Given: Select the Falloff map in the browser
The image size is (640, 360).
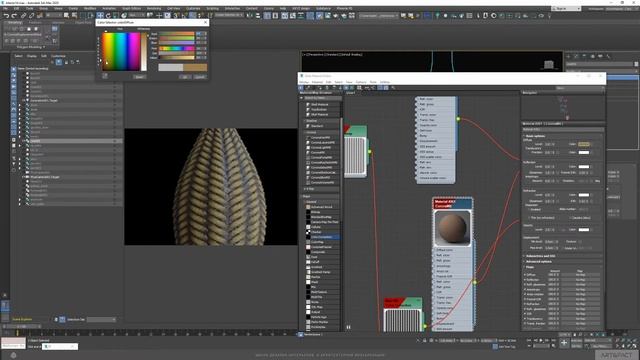Looking at the screenshot, I should (x=315, y=262).
